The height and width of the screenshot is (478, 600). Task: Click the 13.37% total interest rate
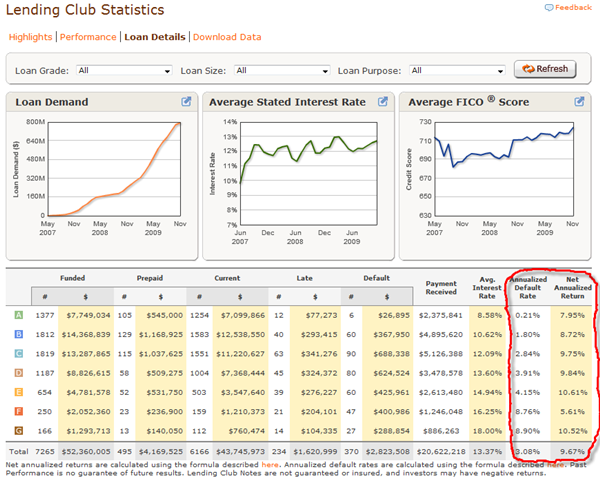coord(487,451)
